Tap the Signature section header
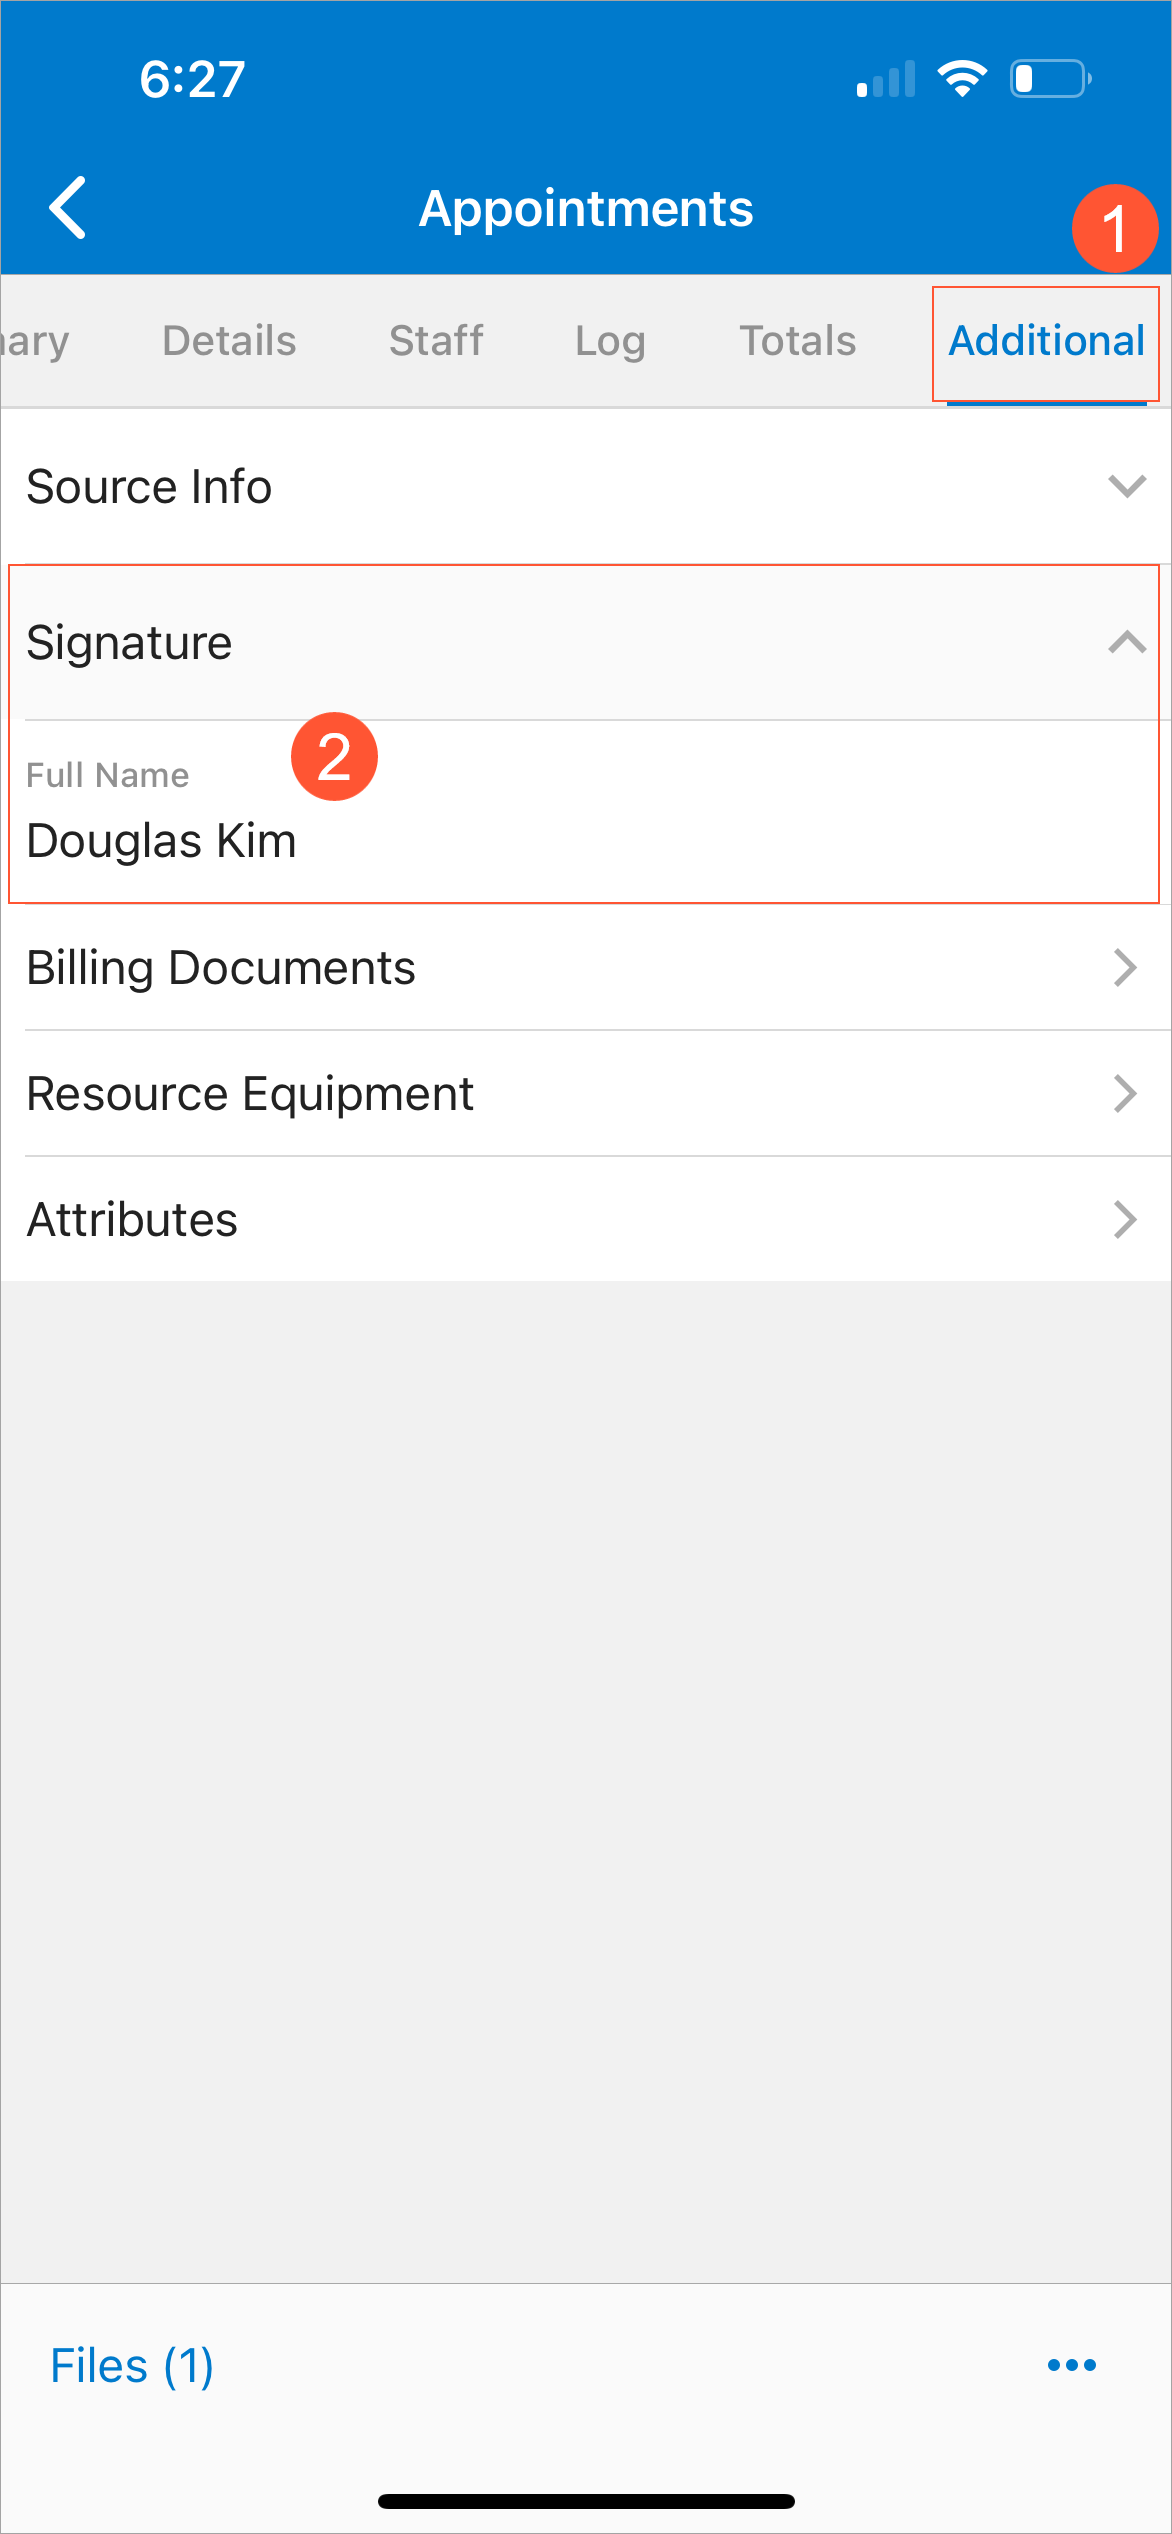 [x=130, y=642]
